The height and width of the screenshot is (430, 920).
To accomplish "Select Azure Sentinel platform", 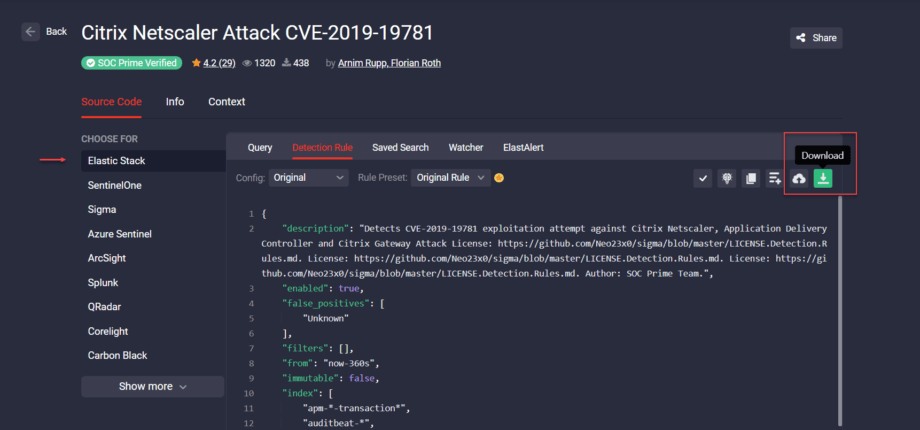I will (120, 234).
